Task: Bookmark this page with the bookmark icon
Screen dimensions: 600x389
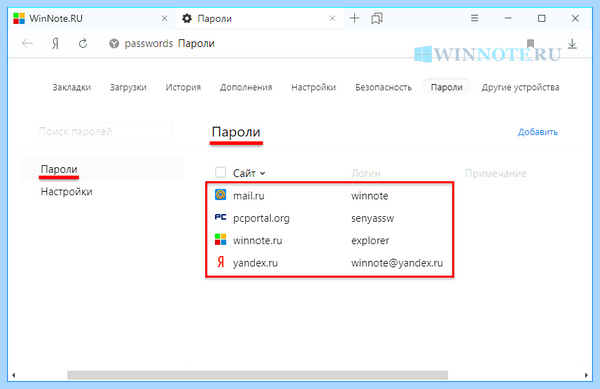Action: coord(530,44)
